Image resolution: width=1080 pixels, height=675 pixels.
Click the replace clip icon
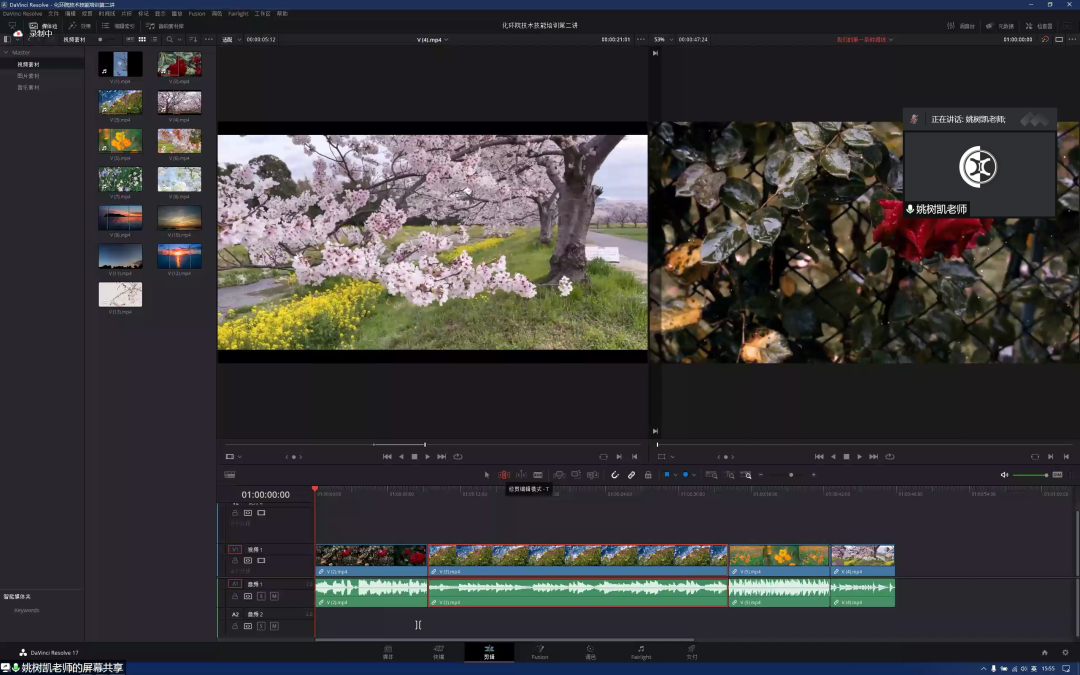[x=592, y=475]
